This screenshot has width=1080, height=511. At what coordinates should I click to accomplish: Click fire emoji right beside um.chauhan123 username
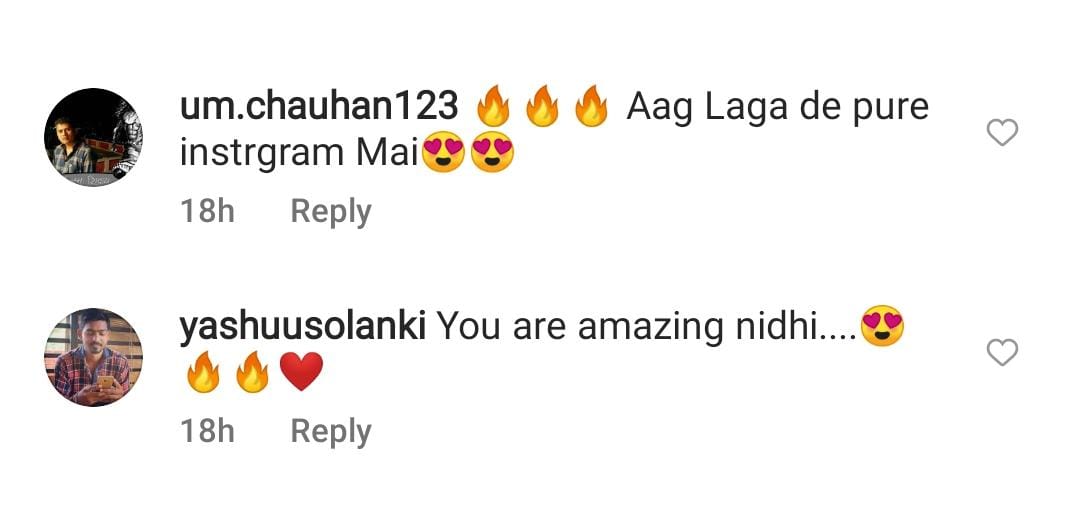point(492,107)
